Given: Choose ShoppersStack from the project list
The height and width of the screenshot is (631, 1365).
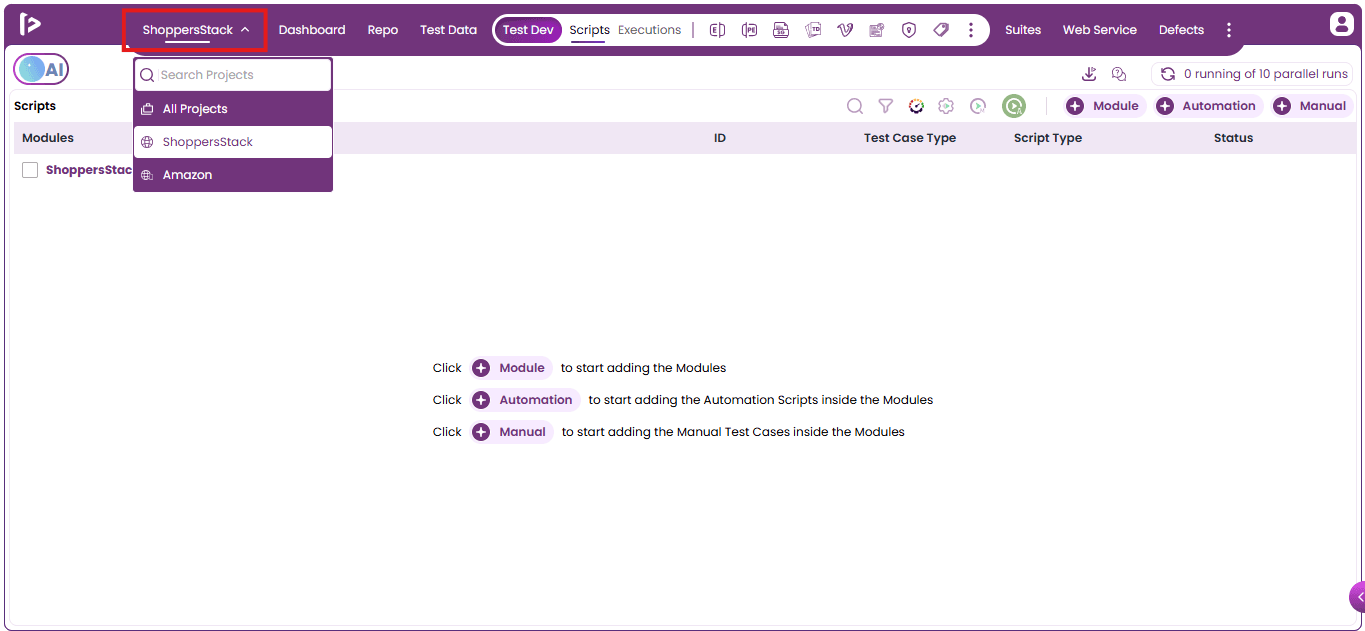Looking at the screenshot, I should pos(233,142).
